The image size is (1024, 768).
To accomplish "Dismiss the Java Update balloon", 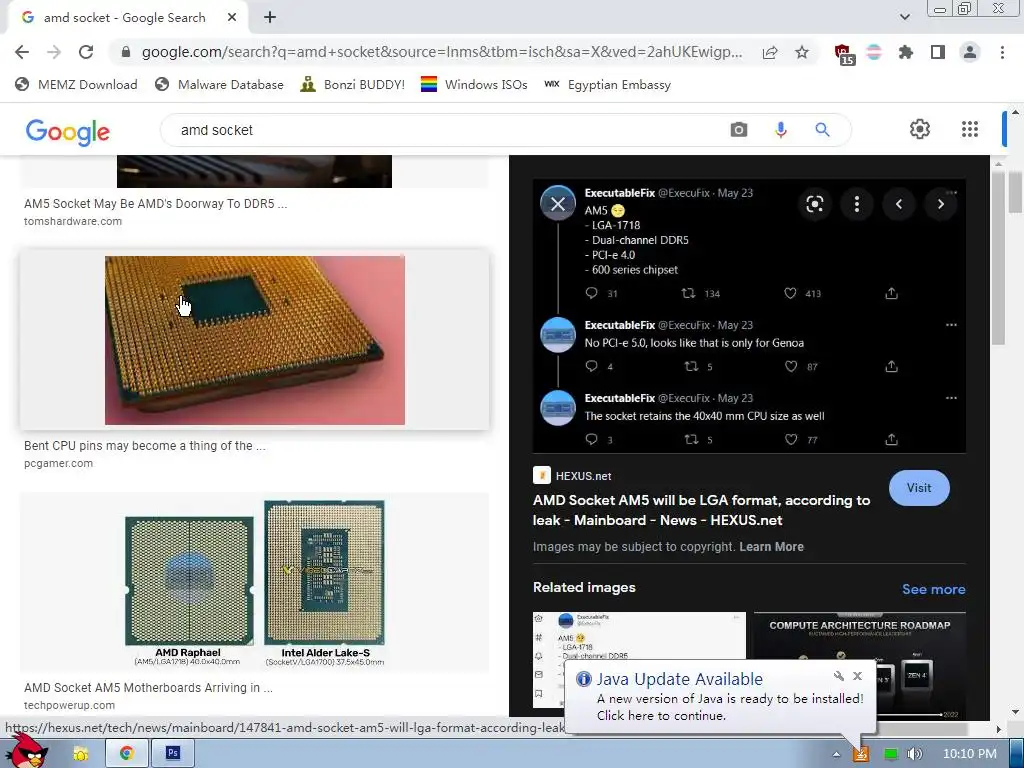I will click(x=857, y=676).
